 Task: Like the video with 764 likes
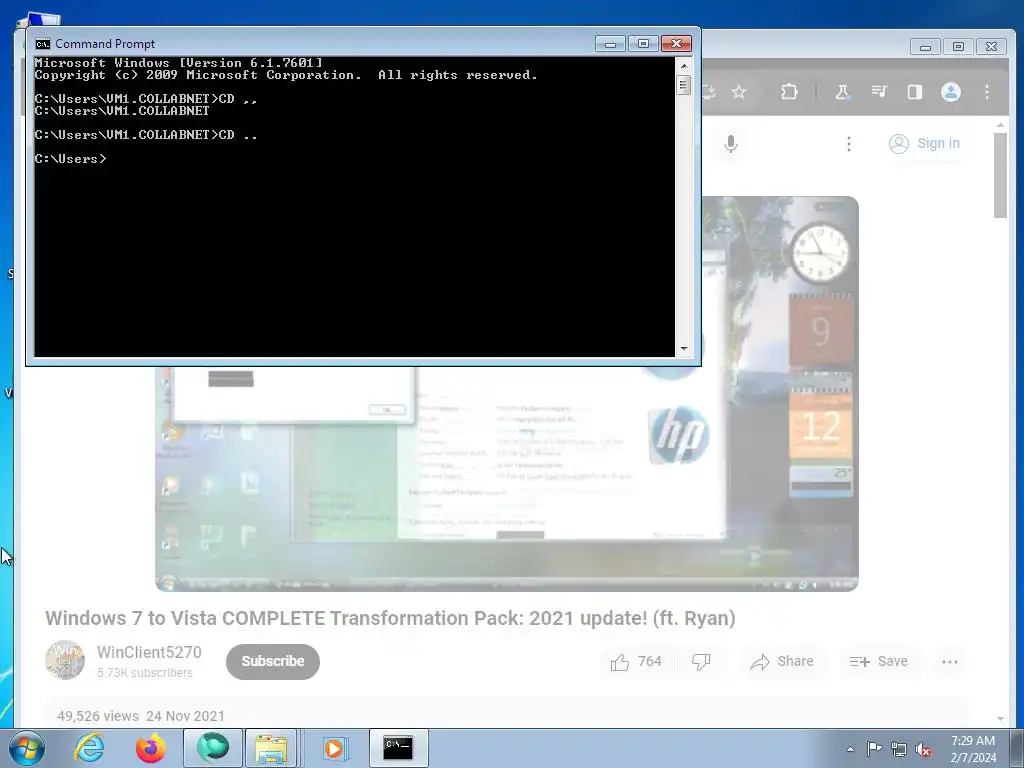point(635,662)
